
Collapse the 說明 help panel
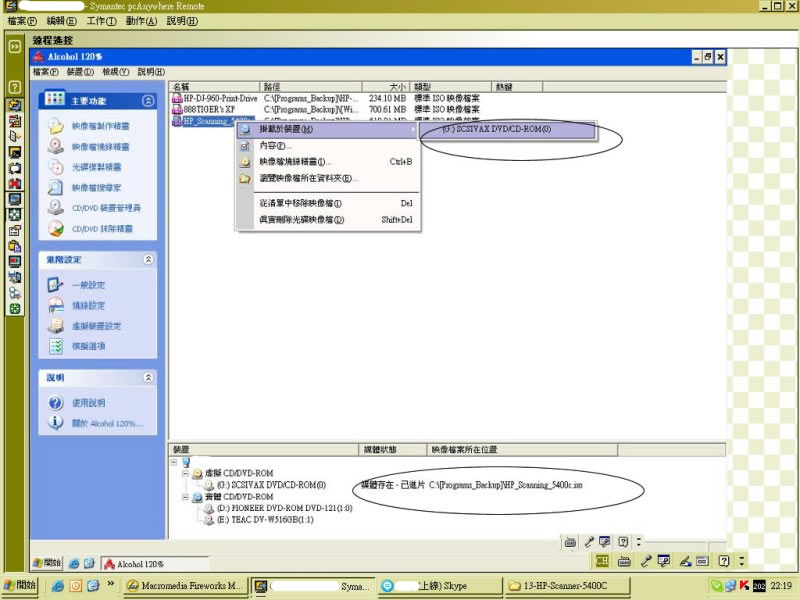(x=148, y=378)
